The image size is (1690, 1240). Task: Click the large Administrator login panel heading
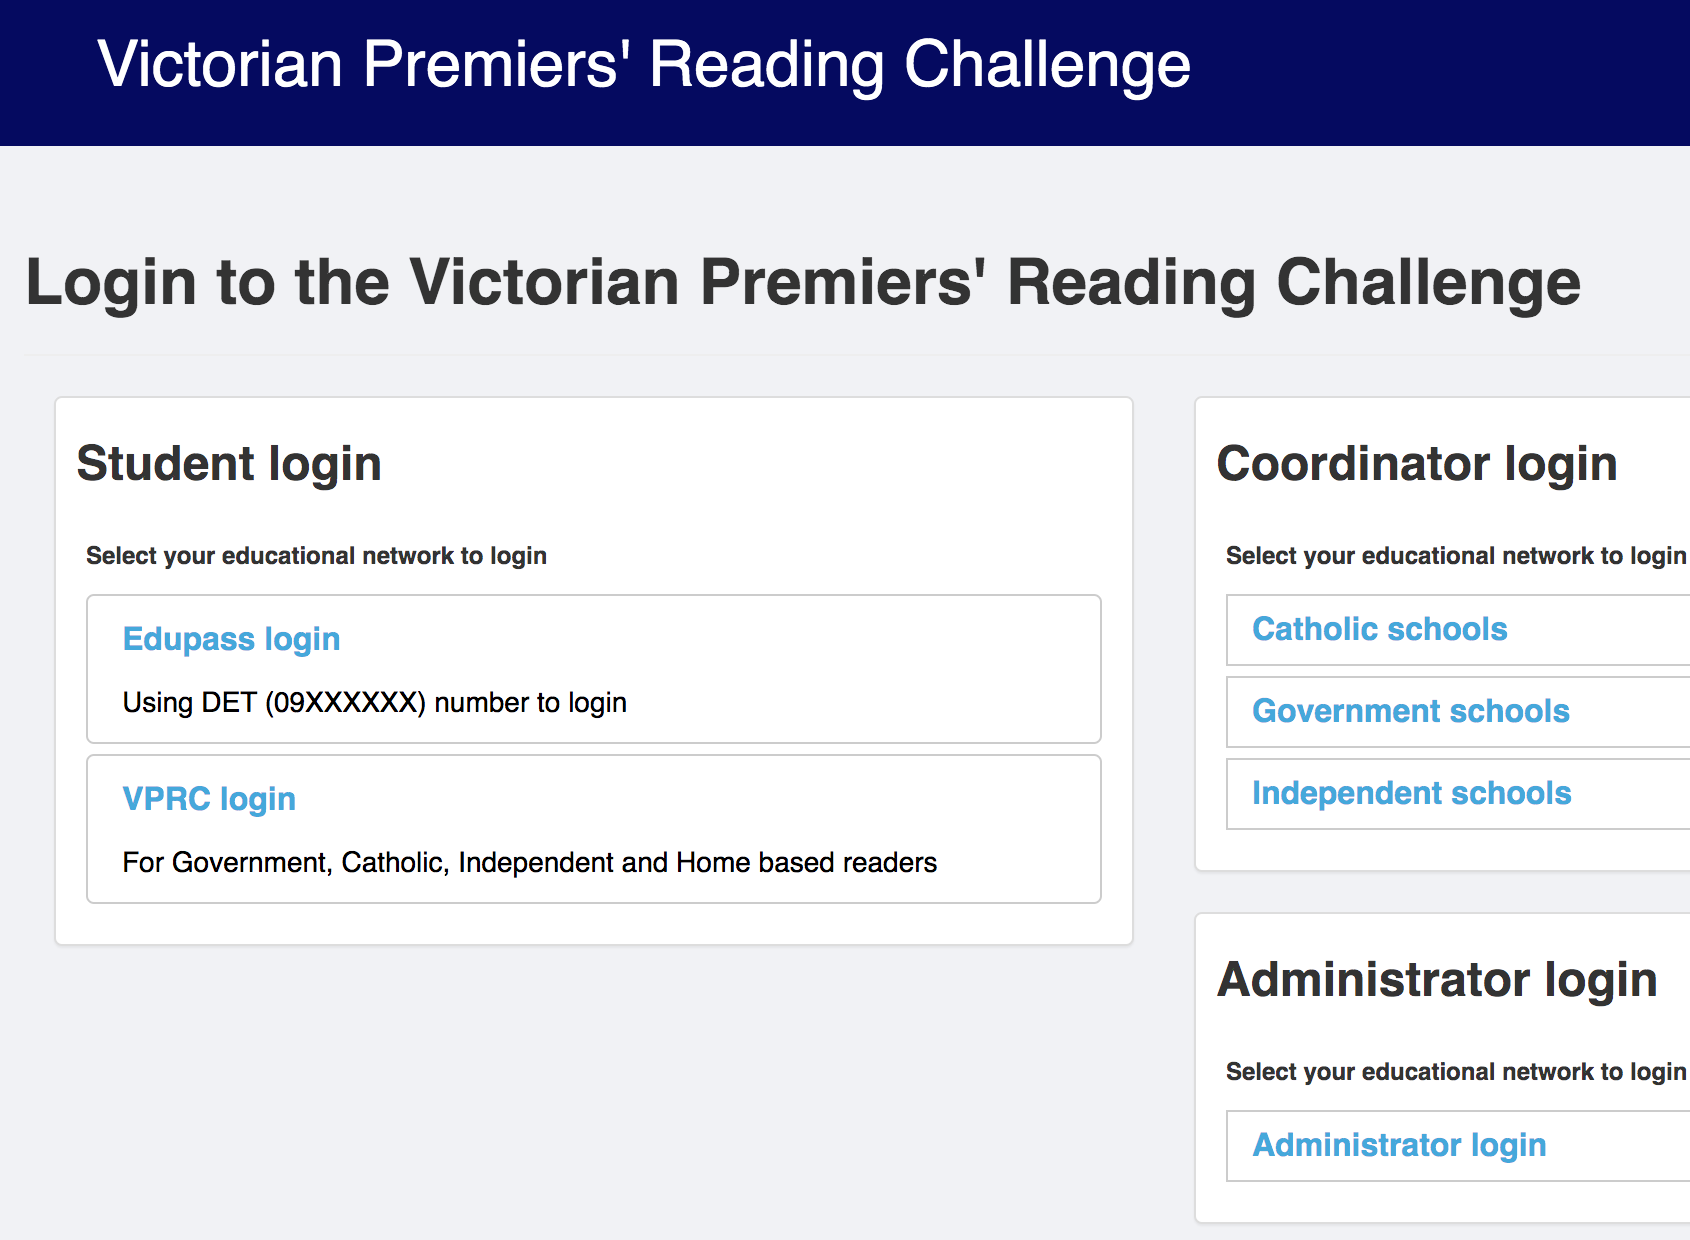[x=1436, y=980]
